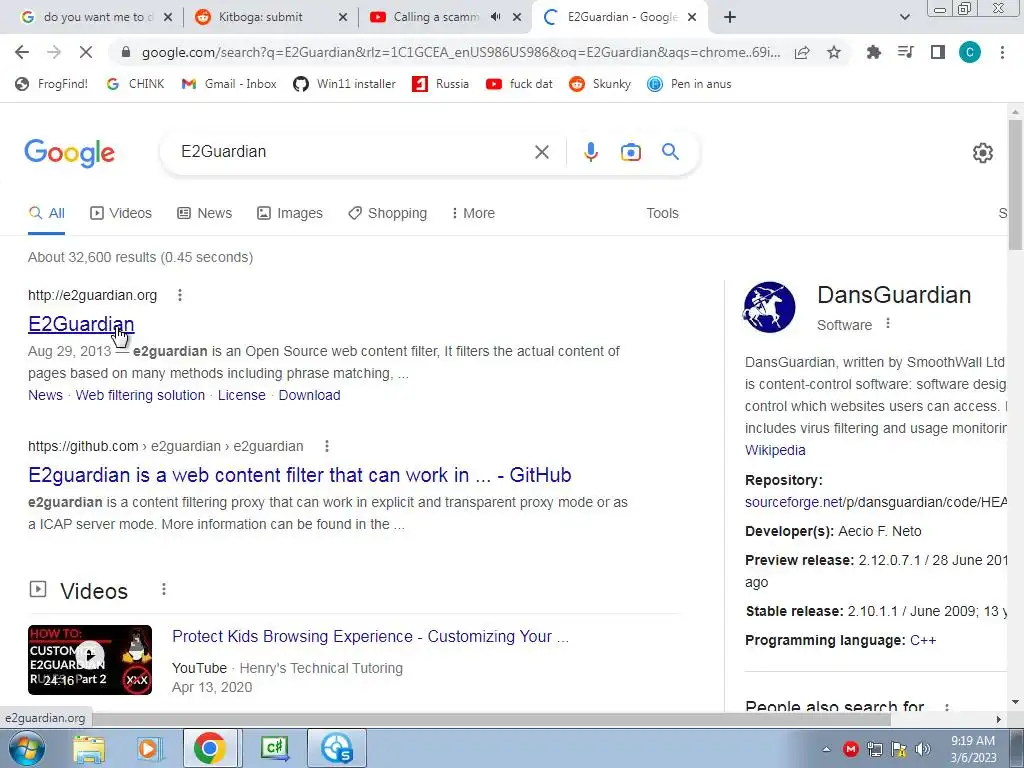
Task: Open Gmail - Inbox bookmark
Action: point(229,84)
